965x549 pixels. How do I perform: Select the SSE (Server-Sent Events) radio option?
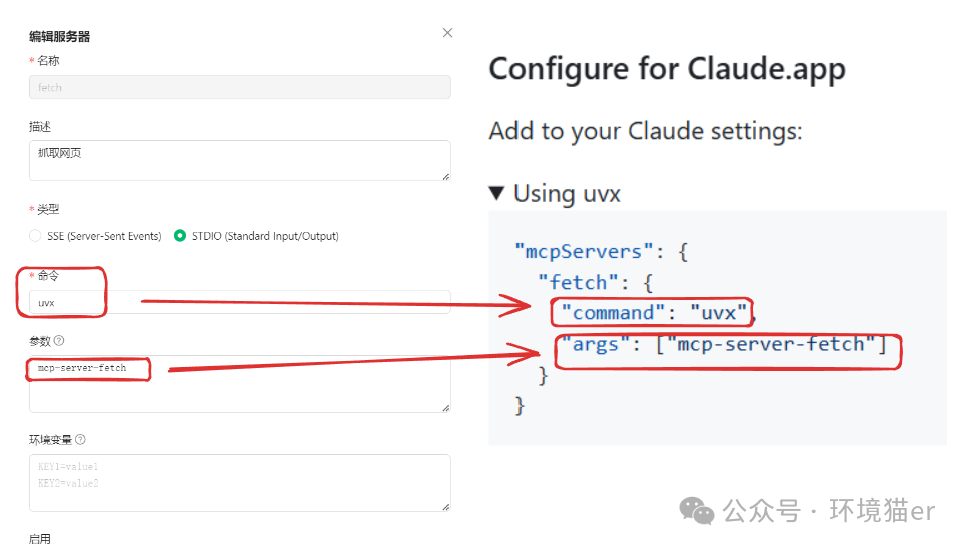coord(36,236)
